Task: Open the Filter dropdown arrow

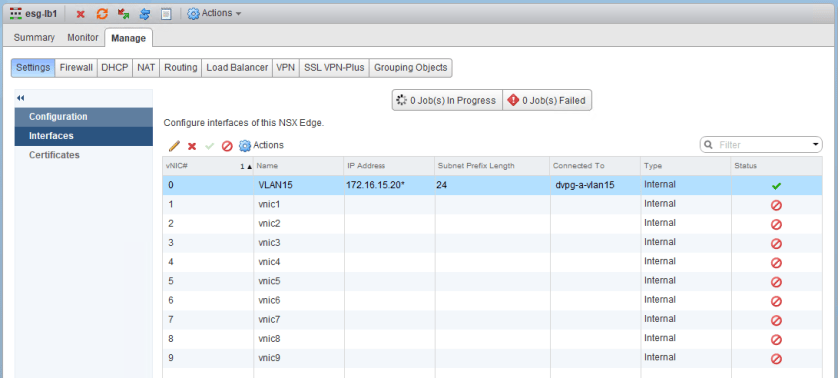Action: click(816, 145)
